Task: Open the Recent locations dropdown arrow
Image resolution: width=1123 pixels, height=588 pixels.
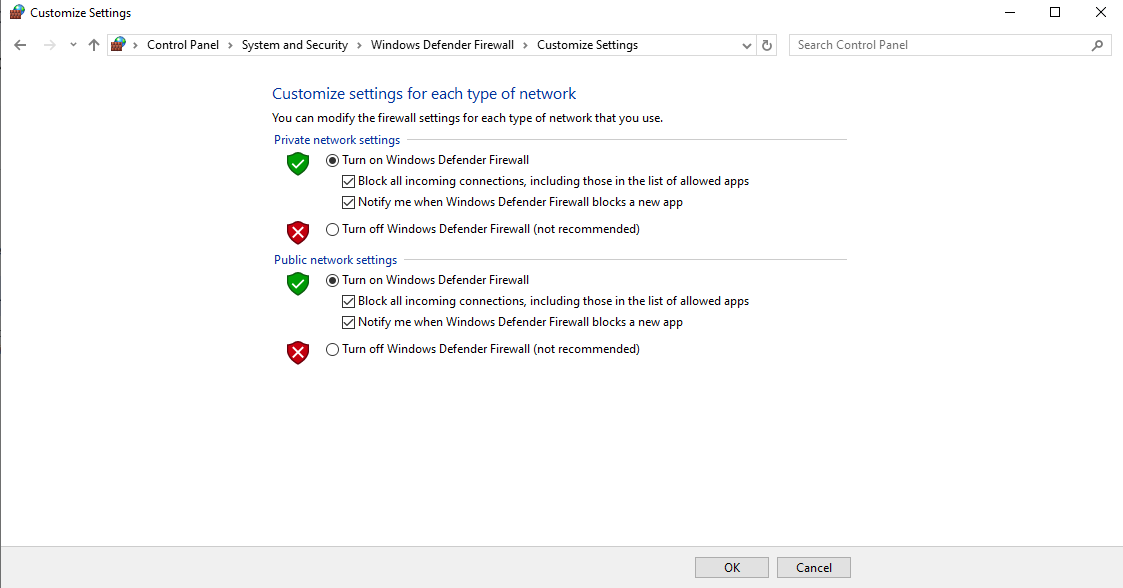Action: pos(73,45)
